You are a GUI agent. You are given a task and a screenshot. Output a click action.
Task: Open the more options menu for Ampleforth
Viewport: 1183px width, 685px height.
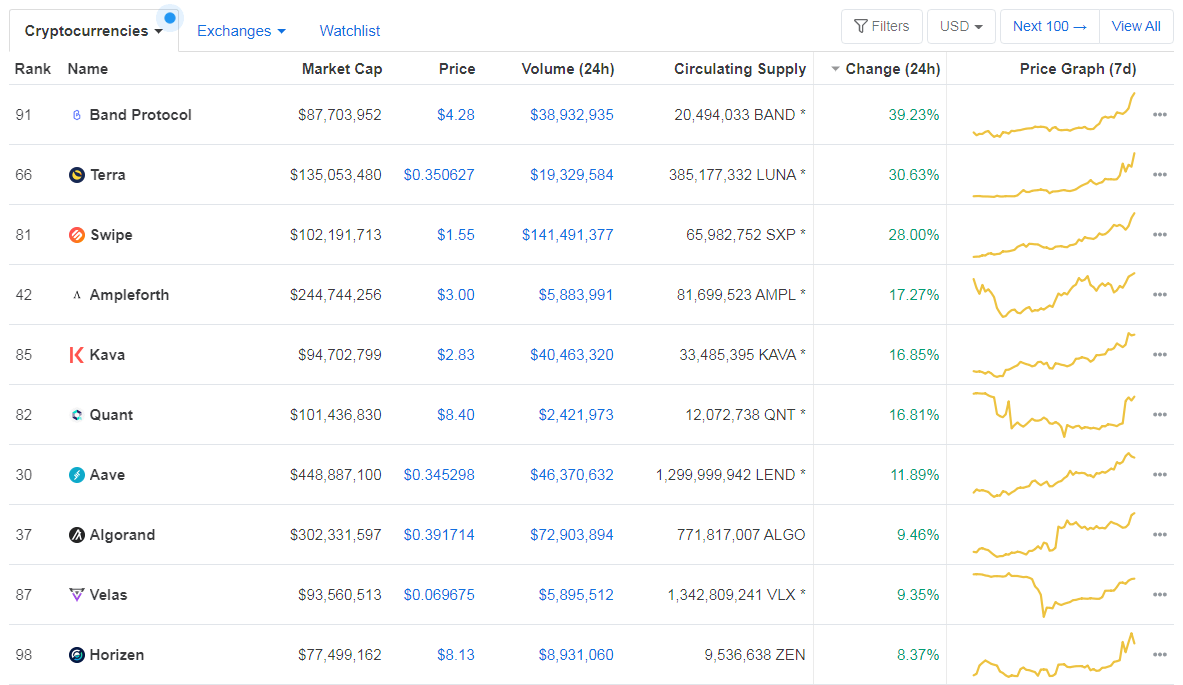pos(1160,295)
